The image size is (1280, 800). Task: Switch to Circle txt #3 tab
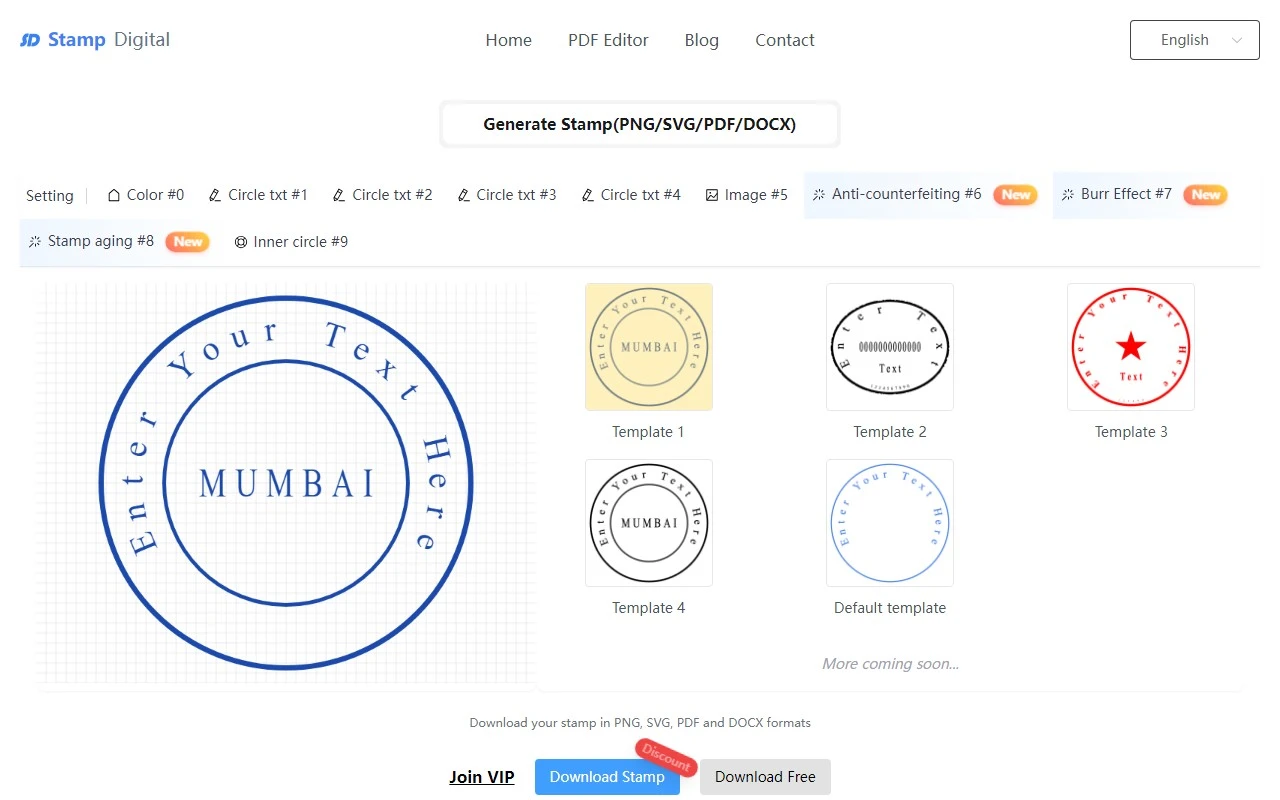point(506,195)
